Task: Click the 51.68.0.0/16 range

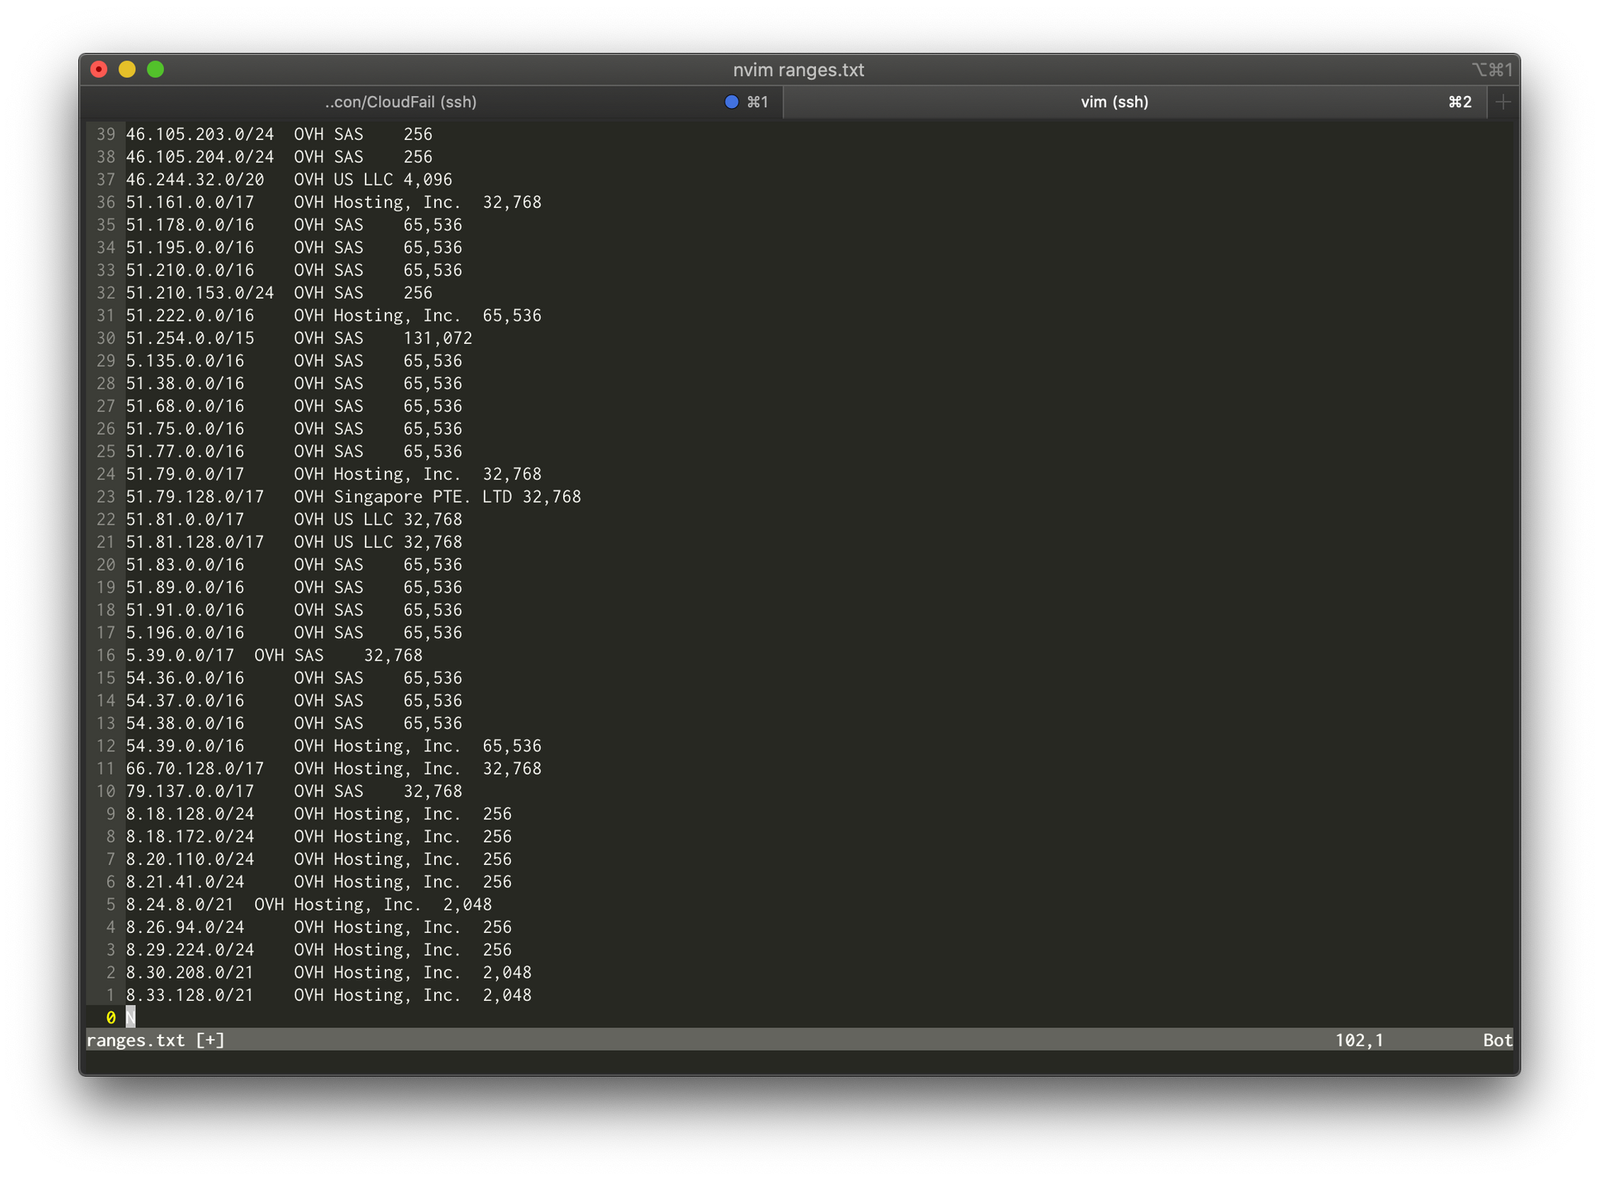Action: 185,406
